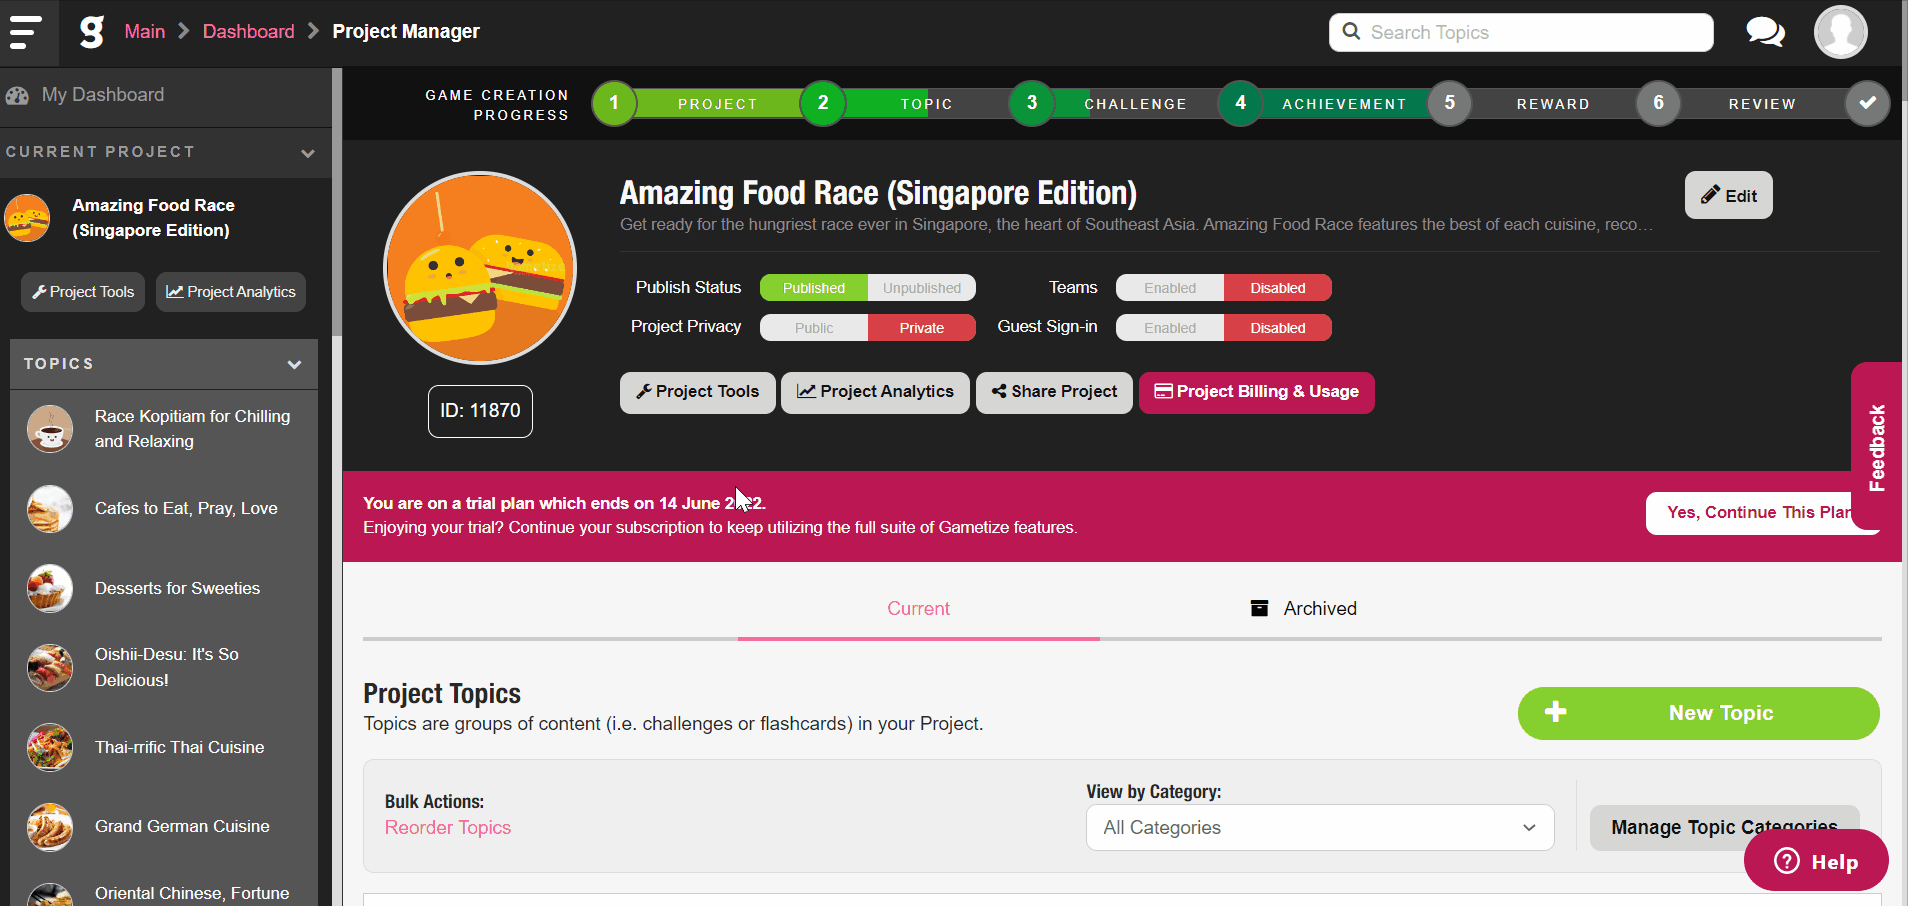Collapse the Topics sidebar list
The height and width of the screenshot is (906, 1908).
[294, 365]
